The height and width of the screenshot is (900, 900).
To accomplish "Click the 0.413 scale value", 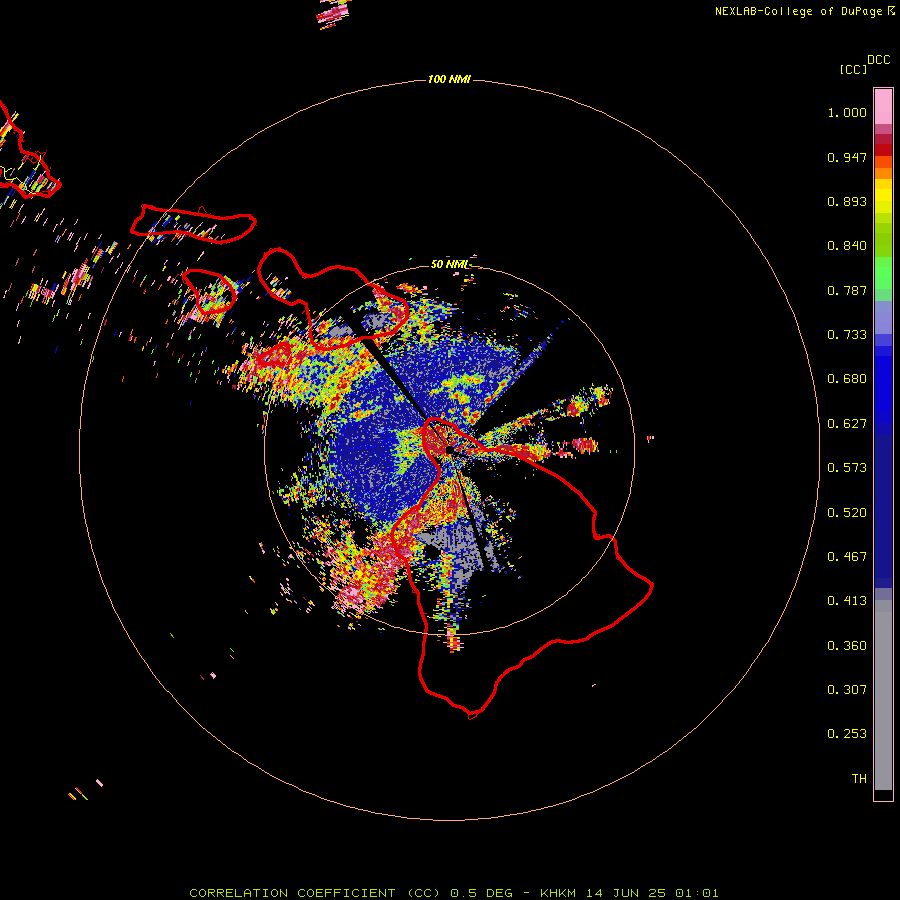I will tap(847, 601).
